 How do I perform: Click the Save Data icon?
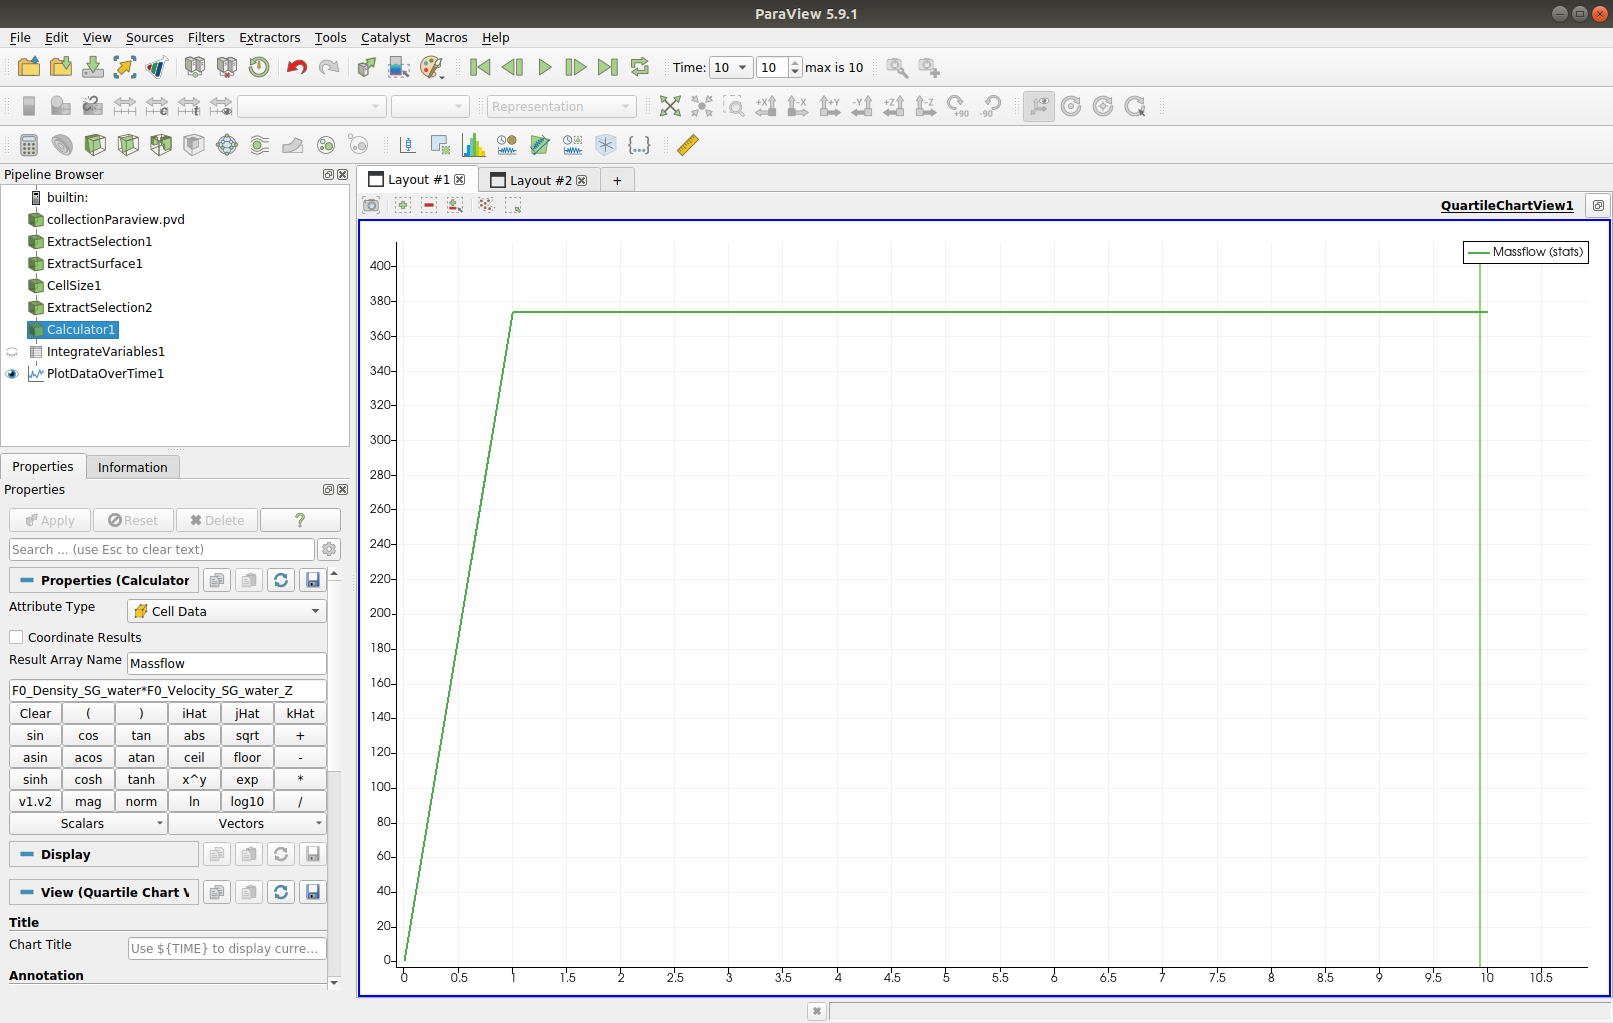click(x=93, y=67)
